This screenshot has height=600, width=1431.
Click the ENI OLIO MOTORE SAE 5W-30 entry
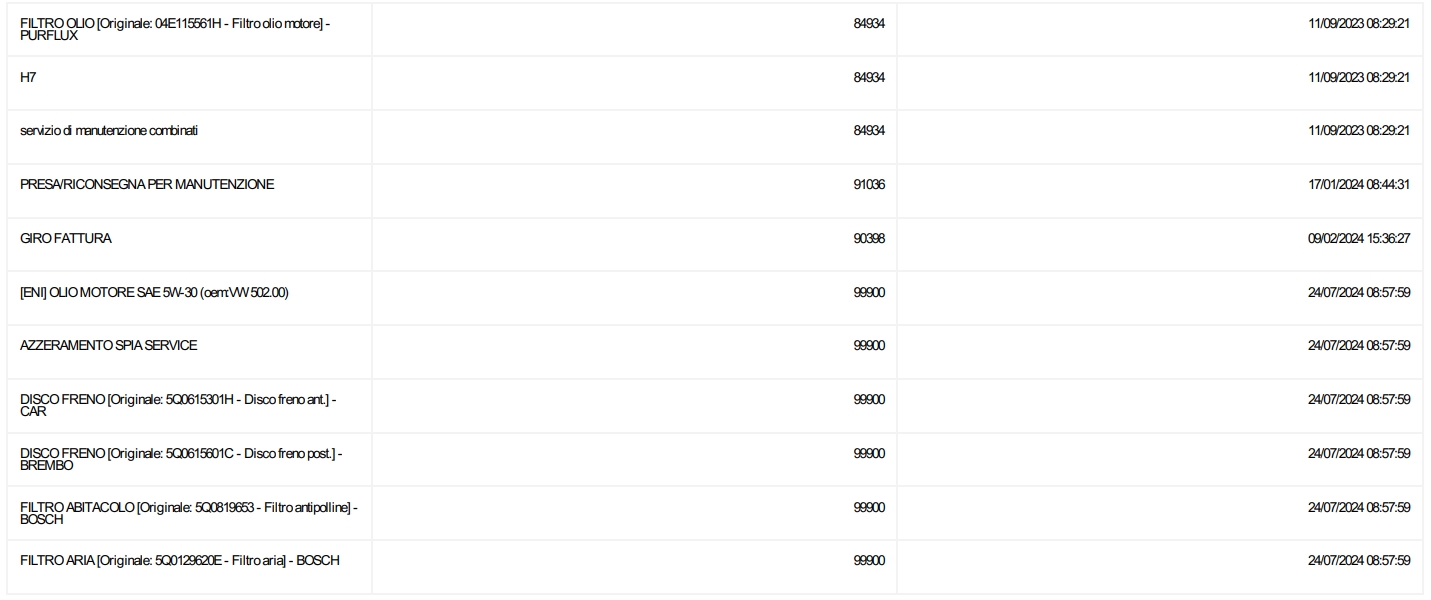(155, 292)
